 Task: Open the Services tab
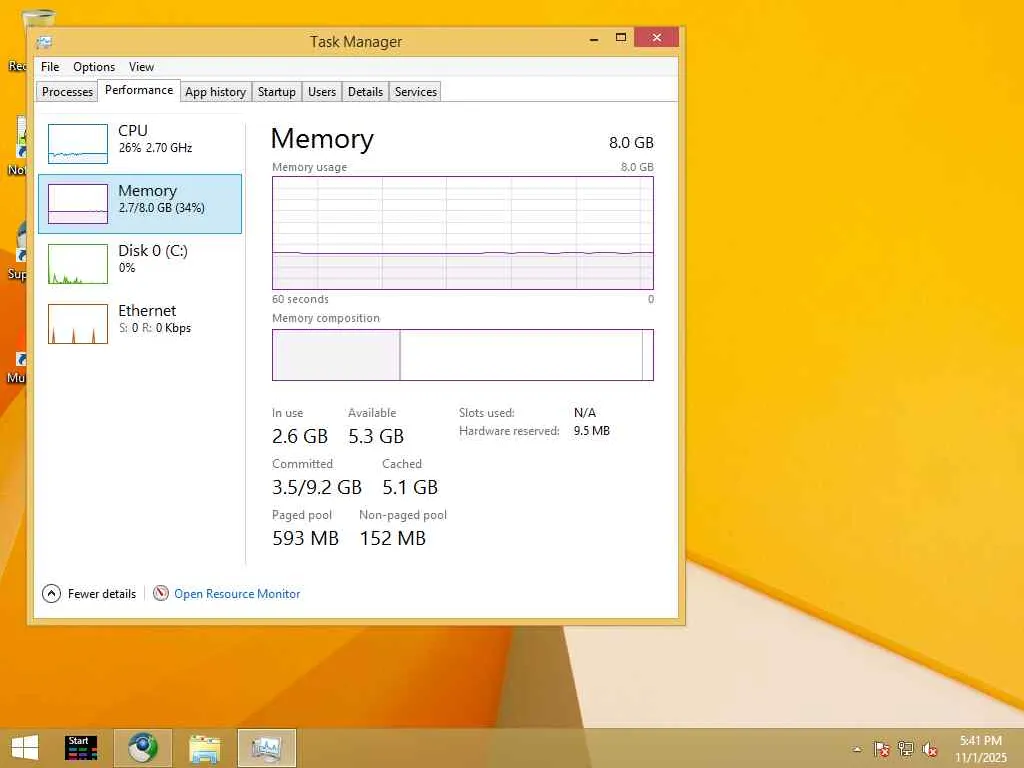[x=415, y=91]
